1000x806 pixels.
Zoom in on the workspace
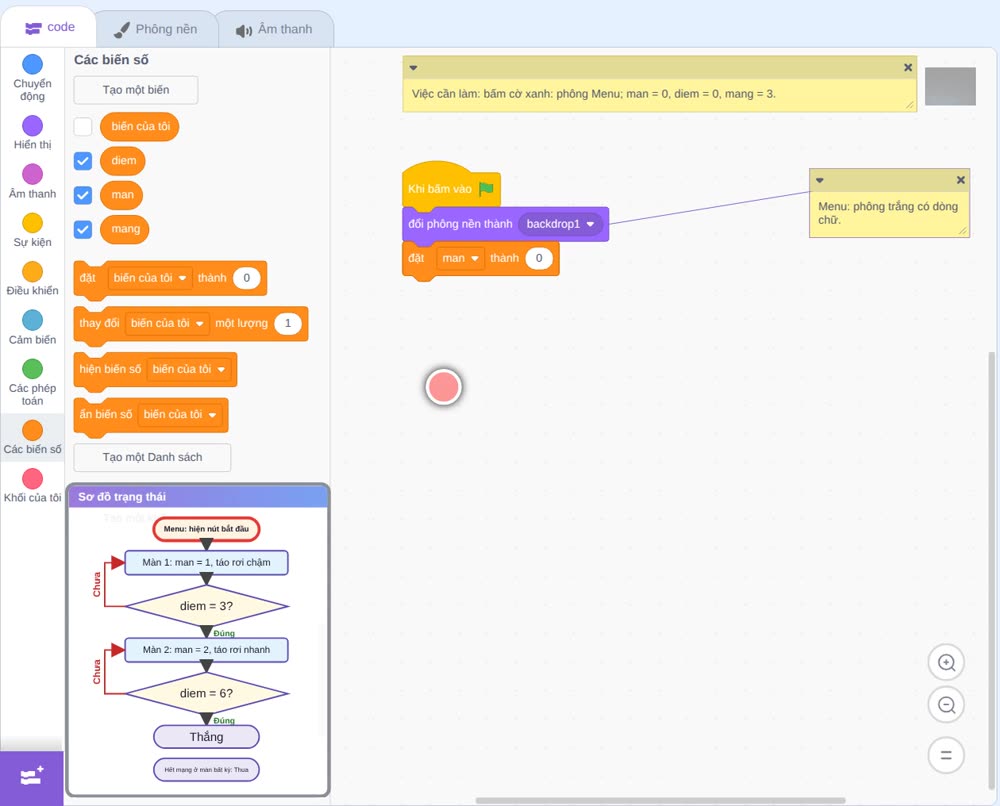pos(946,663)
